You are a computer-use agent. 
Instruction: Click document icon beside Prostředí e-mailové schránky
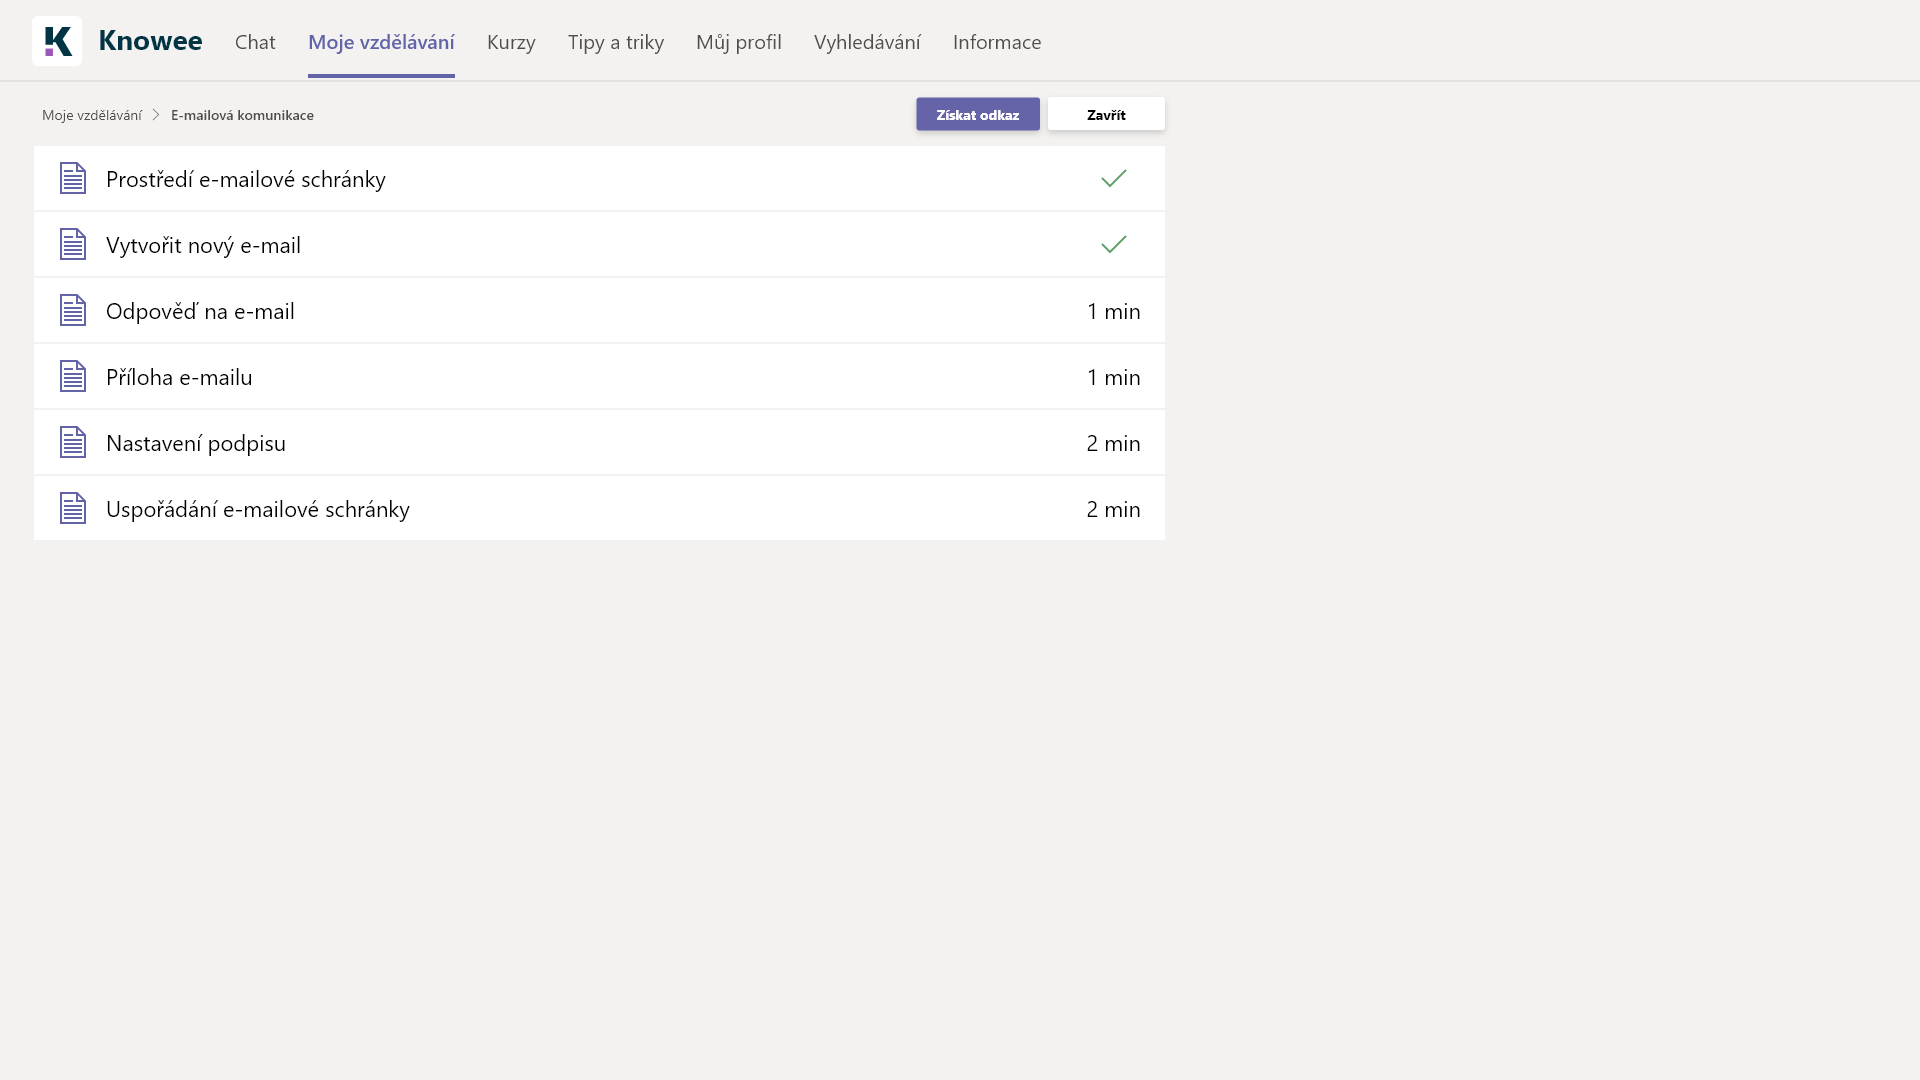click(x=73, y=179)
